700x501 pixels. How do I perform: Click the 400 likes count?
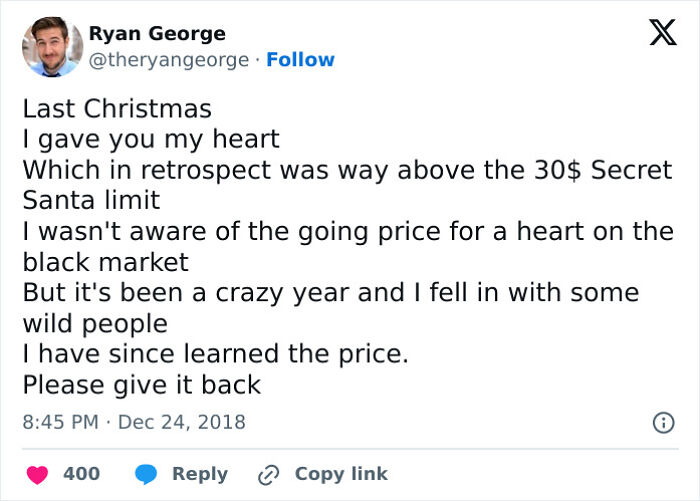coord(81,474)
